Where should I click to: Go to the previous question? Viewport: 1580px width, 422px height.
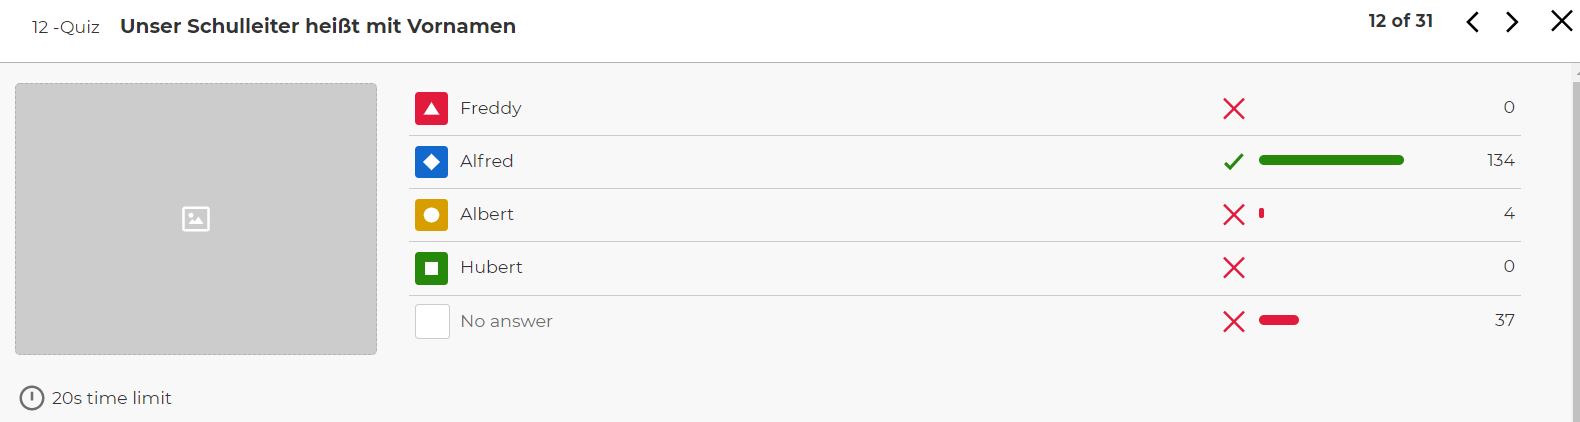[1472, 22]
